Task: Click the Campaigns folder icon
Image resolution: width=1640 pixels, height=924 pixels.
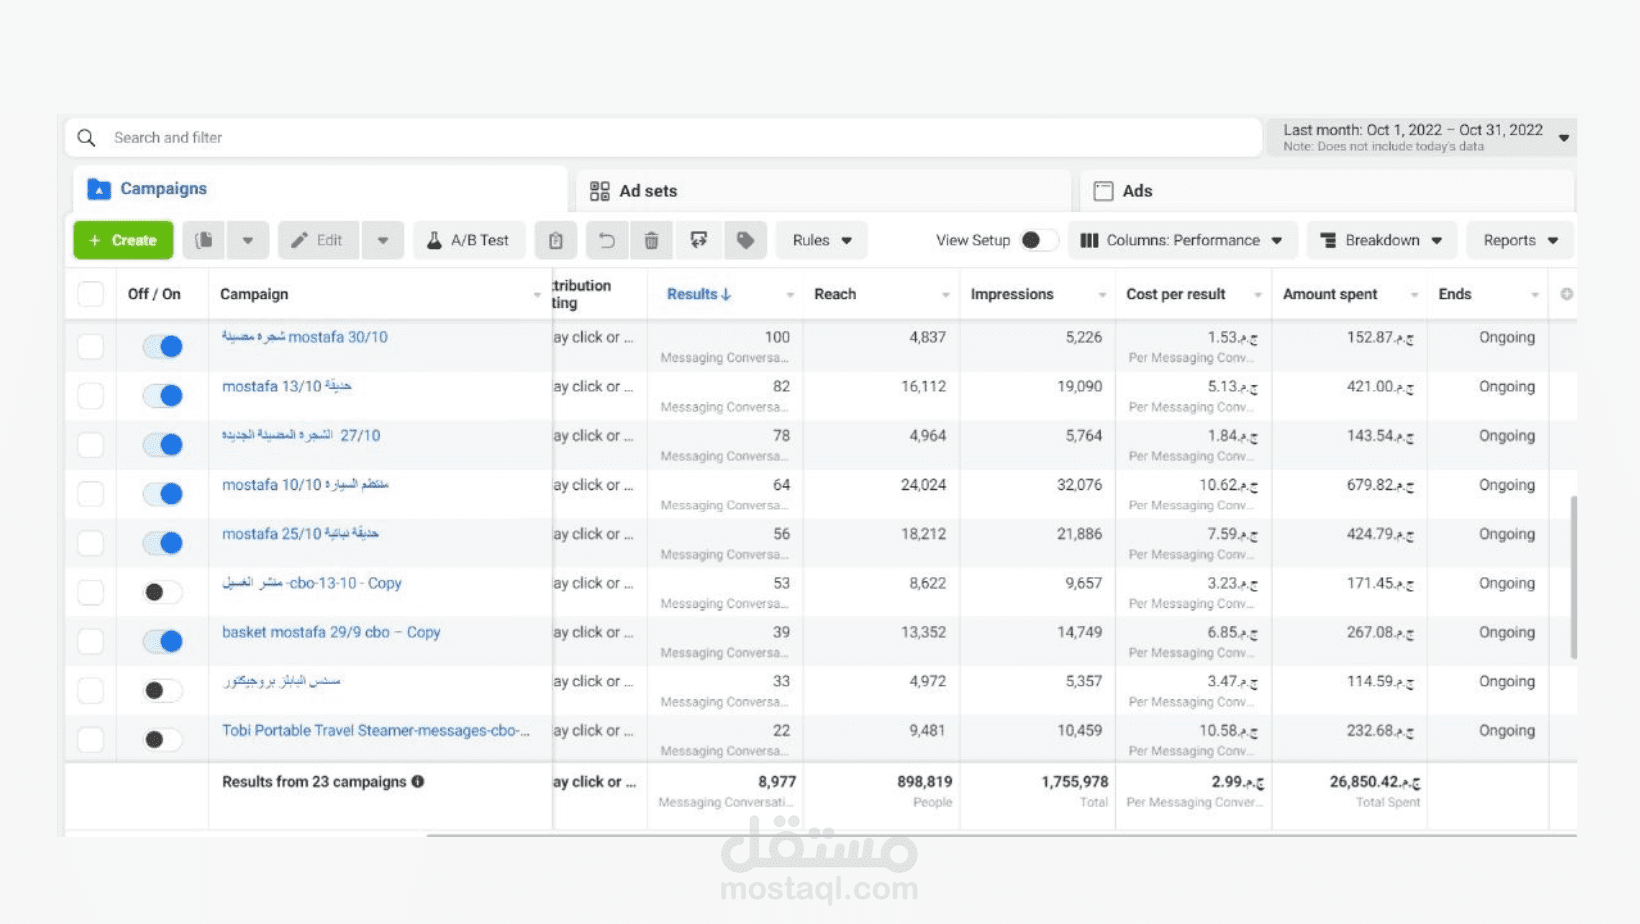Action: click(99, 189)
